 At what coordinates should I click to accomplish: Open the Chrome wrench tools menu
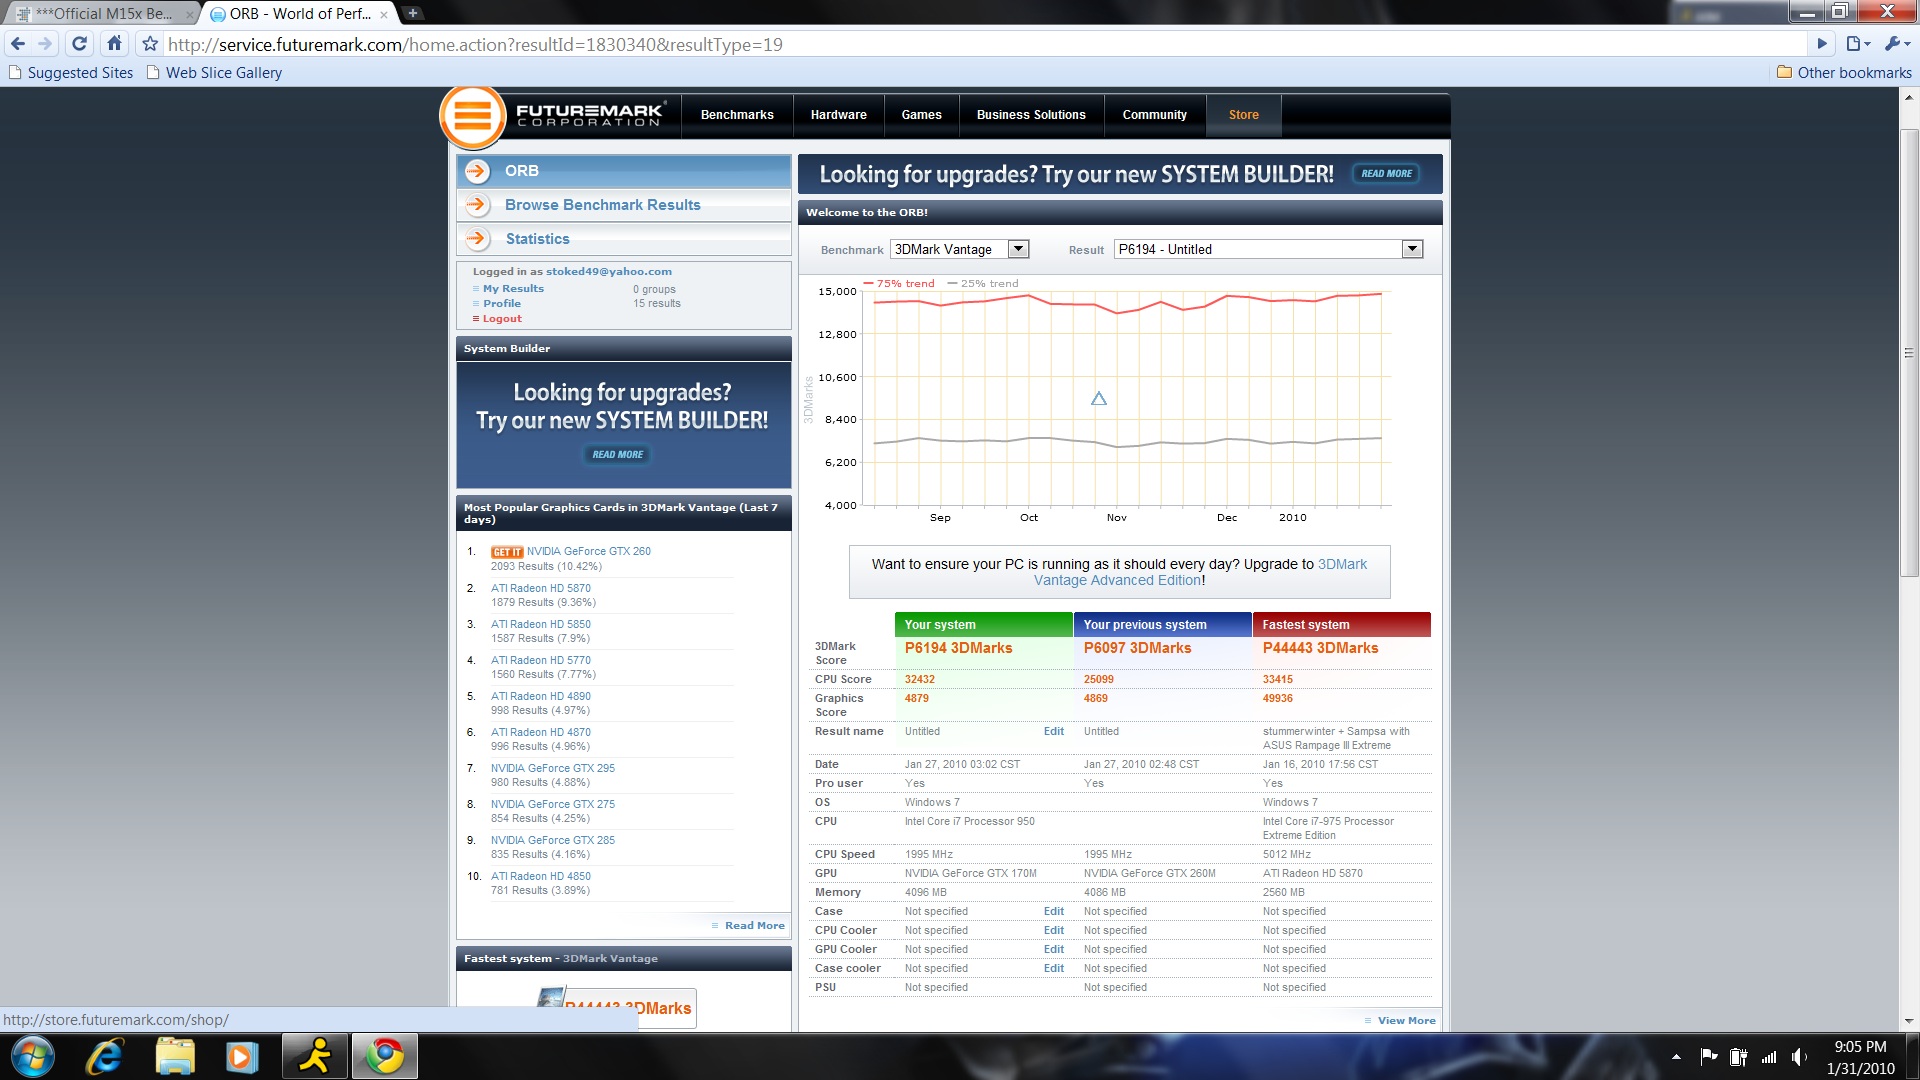pyautogui.click(x=1896, y=44)
